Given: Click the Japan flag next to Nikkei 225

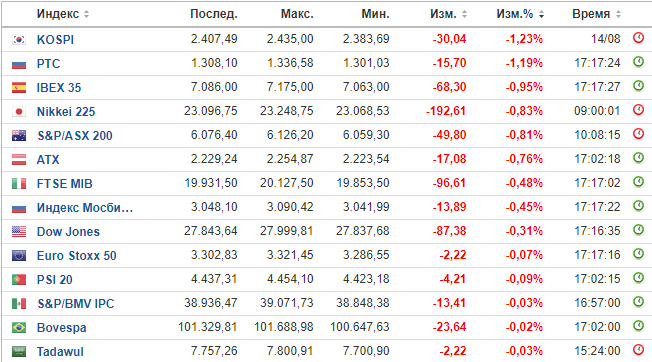Looking at the screenshot, I should click(19, 111).
